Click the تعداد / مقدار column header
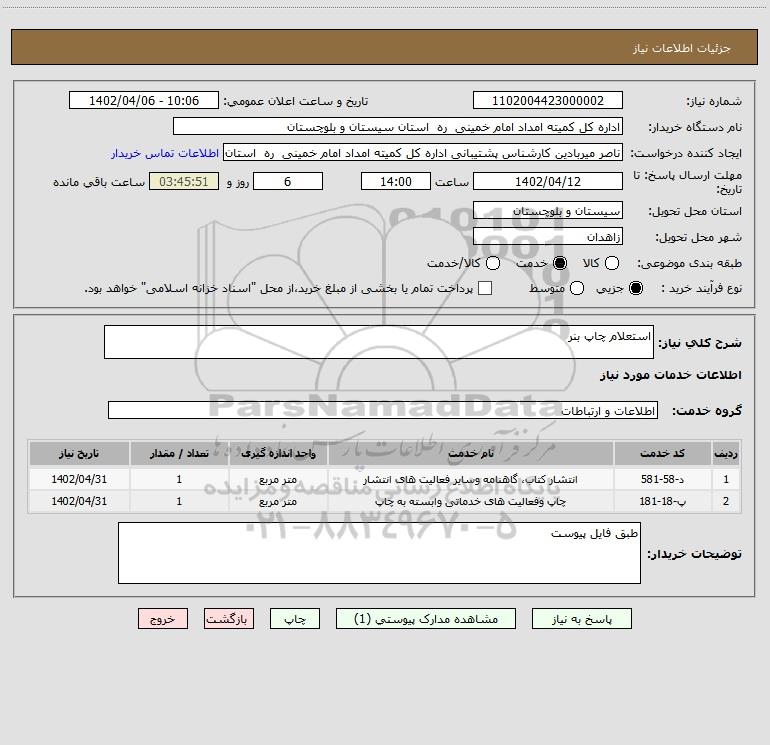 tap(179, 453)
